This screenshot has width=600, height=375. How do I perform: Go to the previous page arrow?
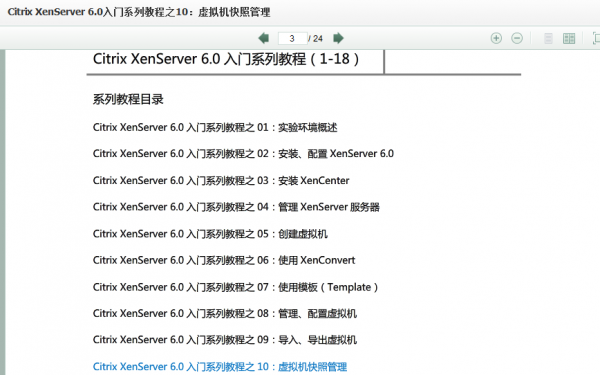coord(264,38)
